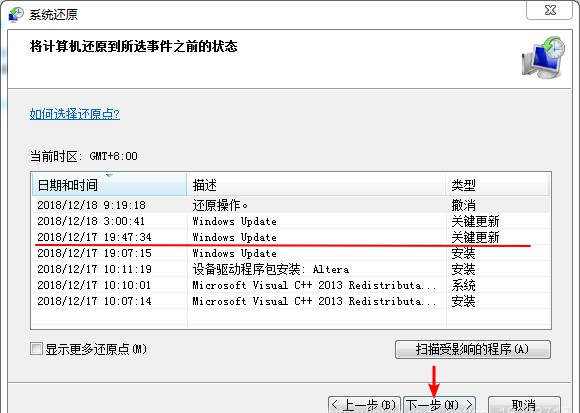This screenshot has height=413, width=580.
Task: Click Microsoft Visual C++ description in 10:10:01 row
Action: click(x=314, y=285)
